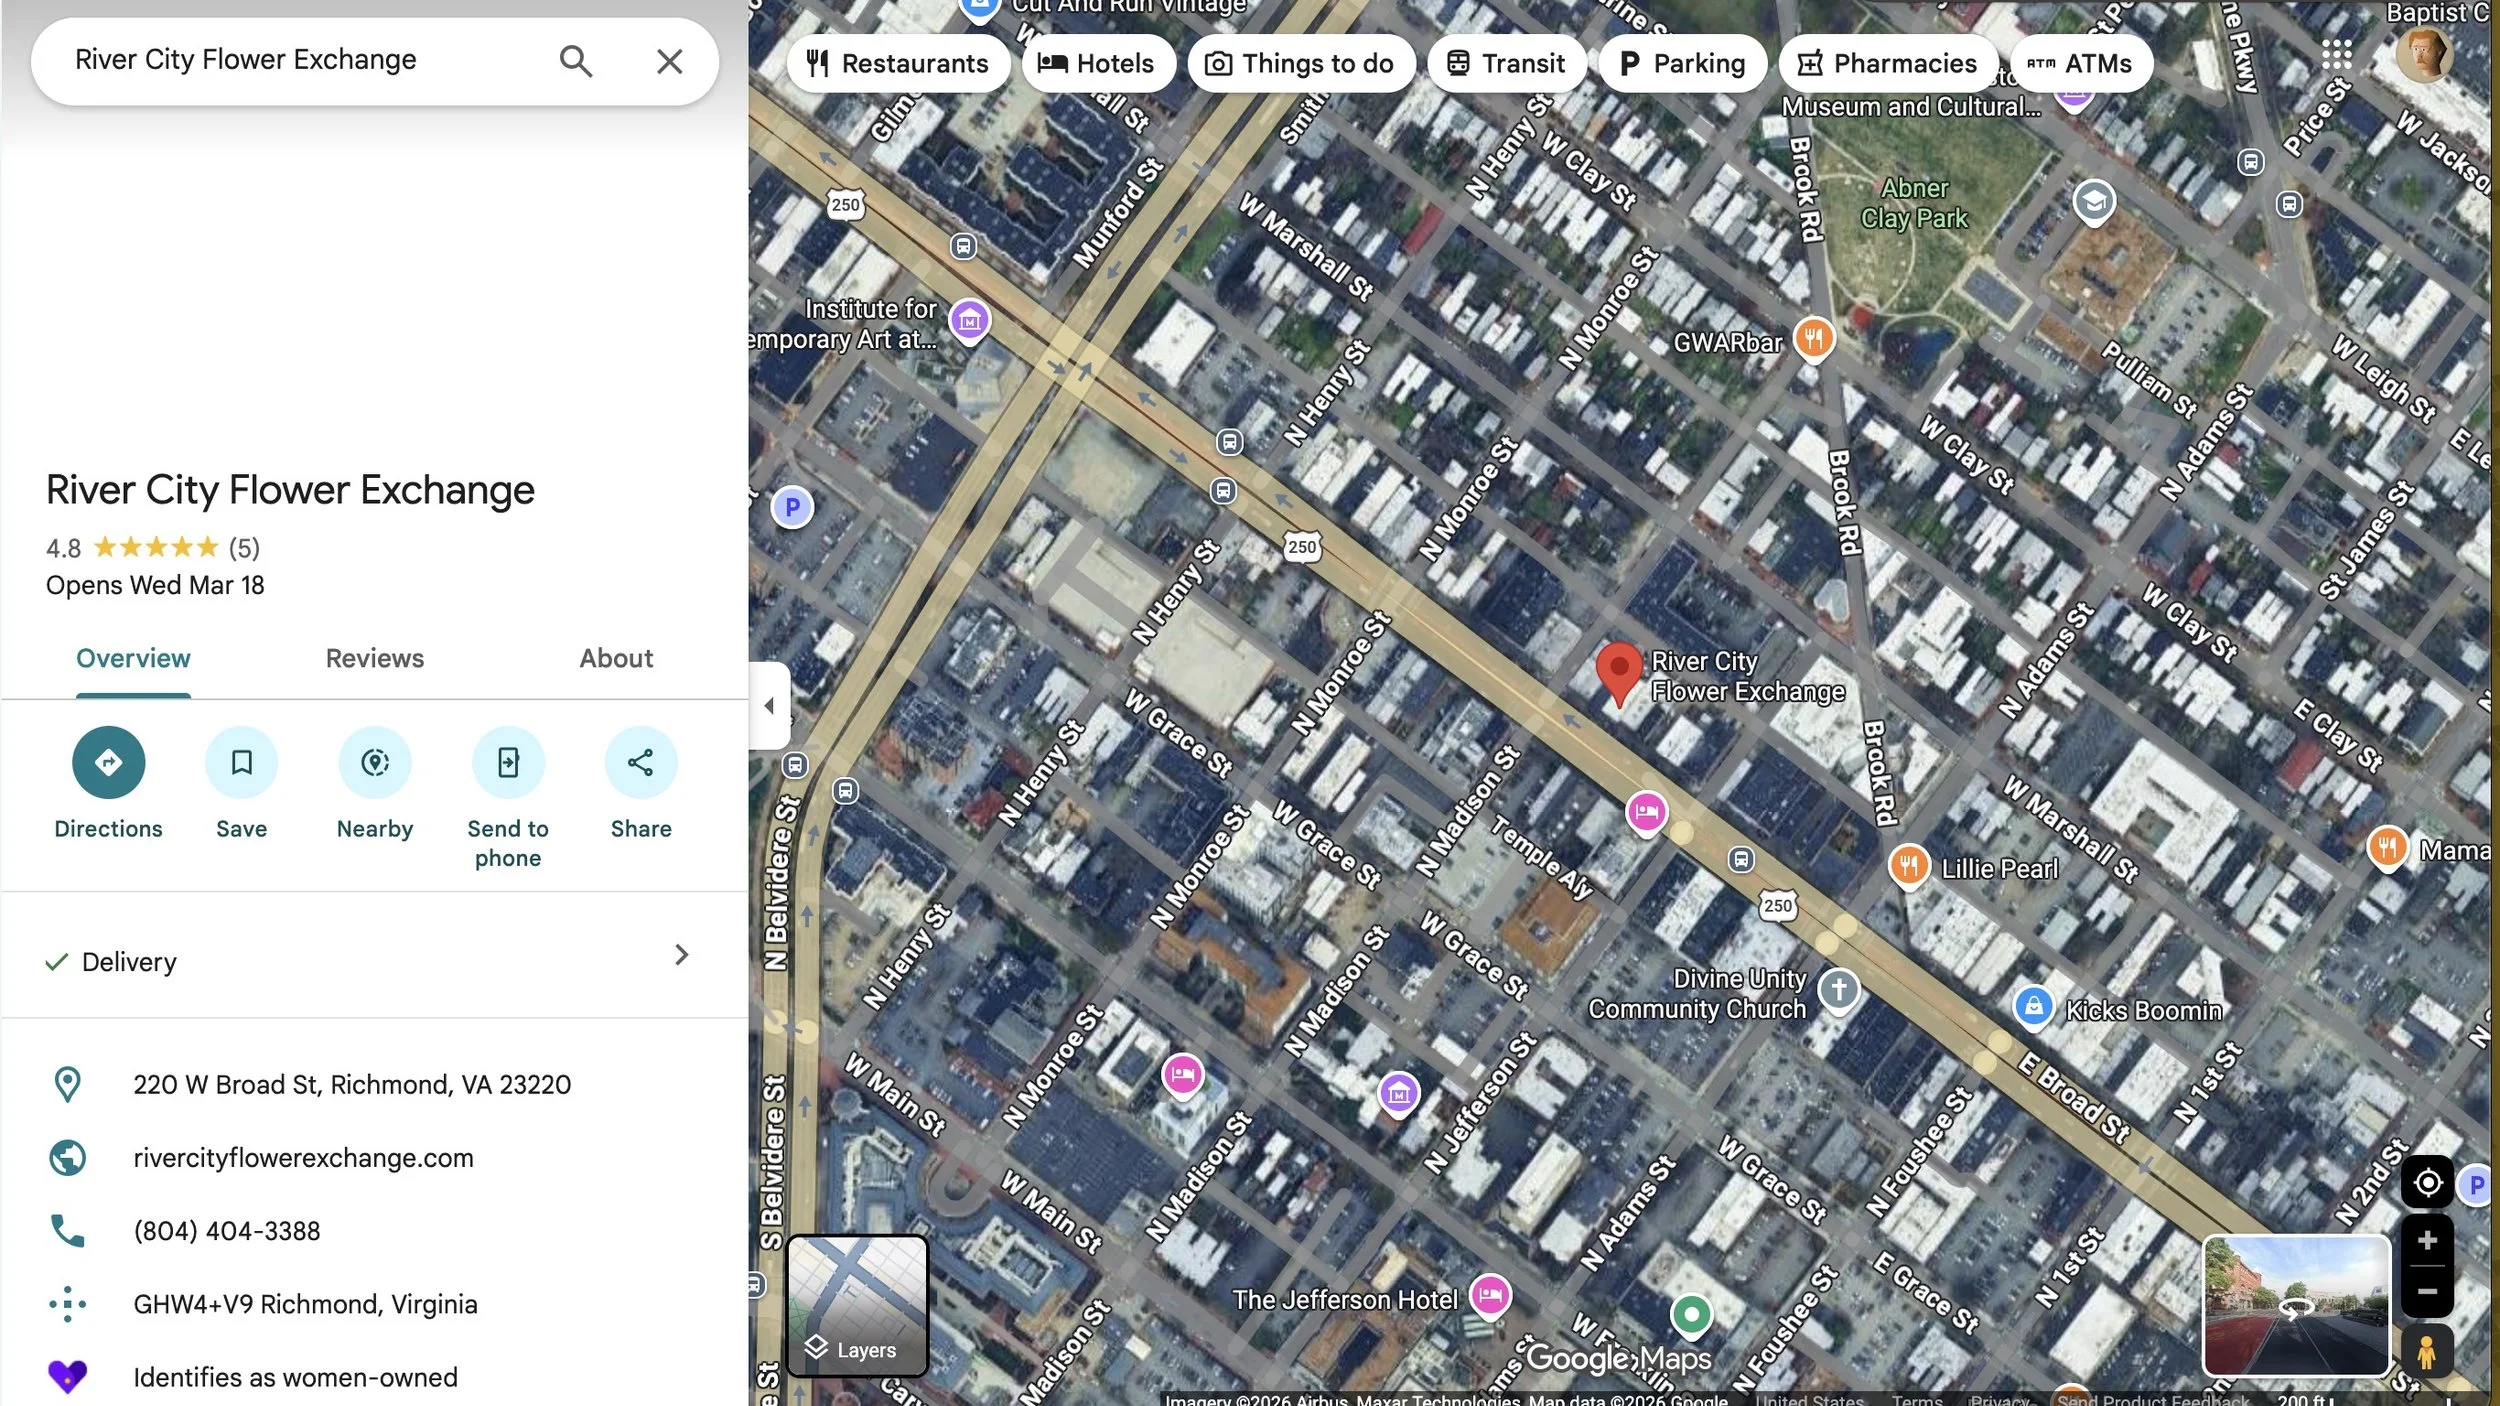2500x1406 pixels.
Task: Expand the Delivery options chevron
Action: 681,955
